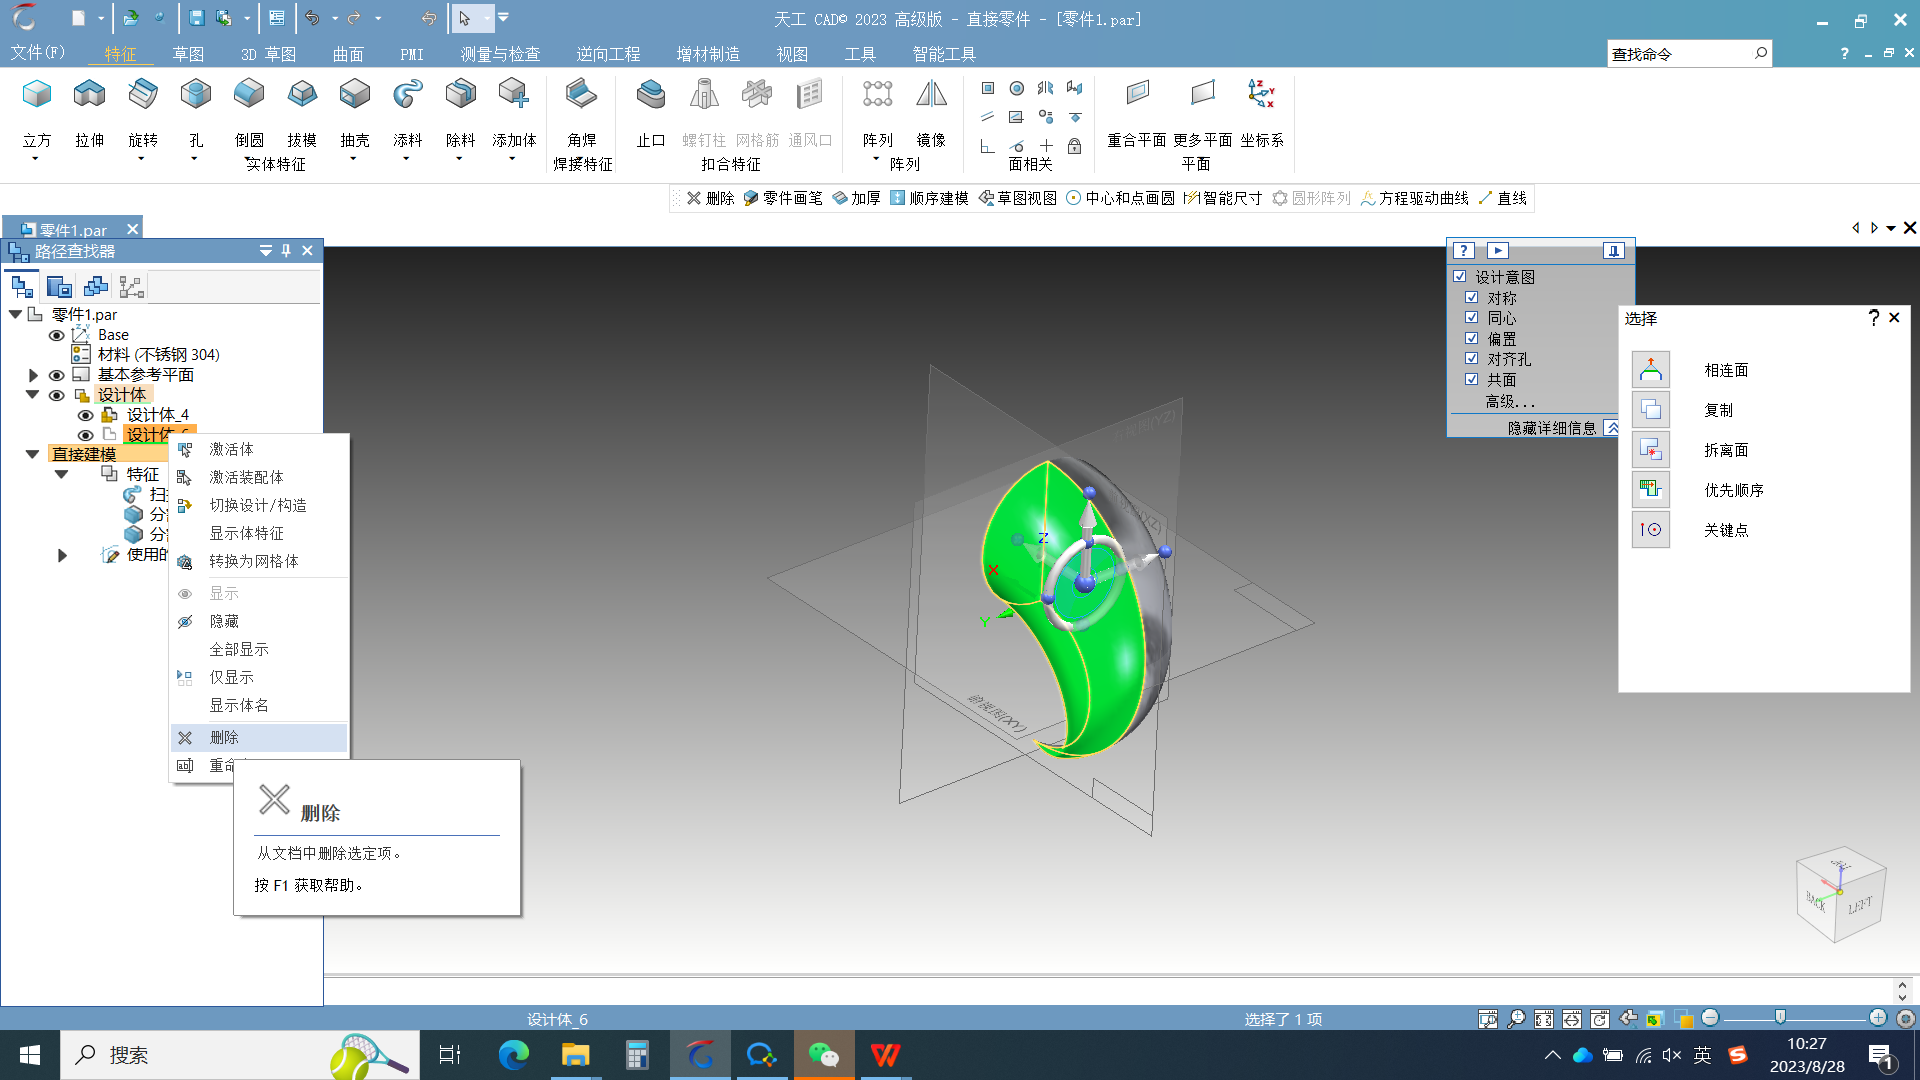
Task: Click 隐藏详细信息 in design intent panel
Action: (1552, 428)
